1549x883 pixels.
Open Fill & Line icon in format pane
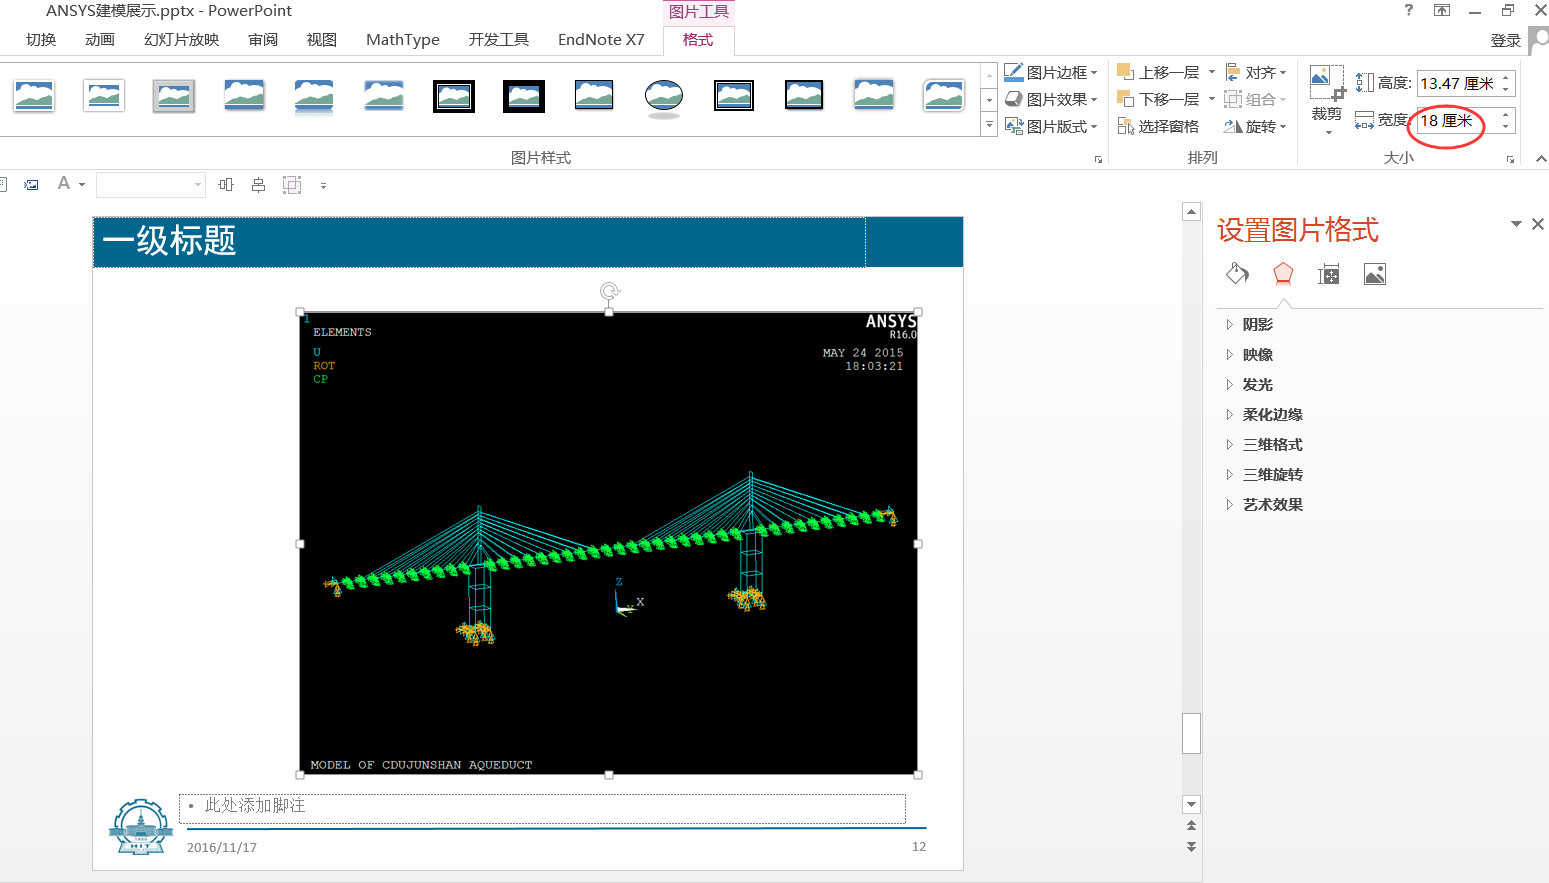point(1237,274)
